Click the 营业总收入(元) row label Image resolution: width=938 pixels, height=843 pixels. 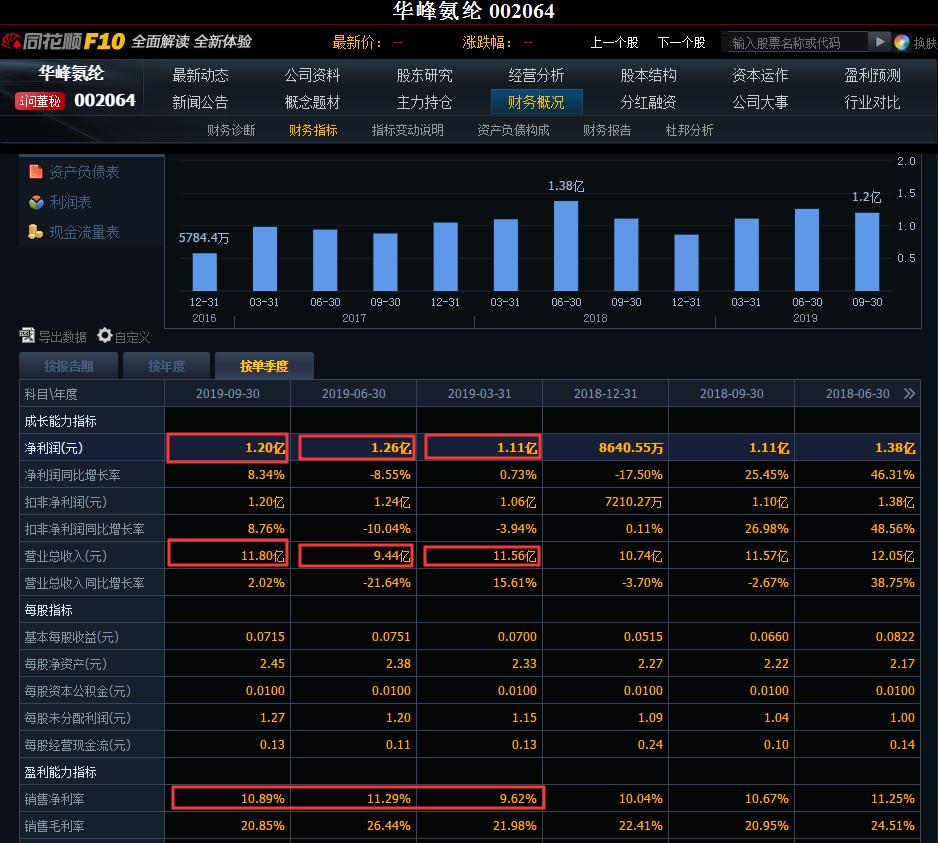[x=65, y=556]
